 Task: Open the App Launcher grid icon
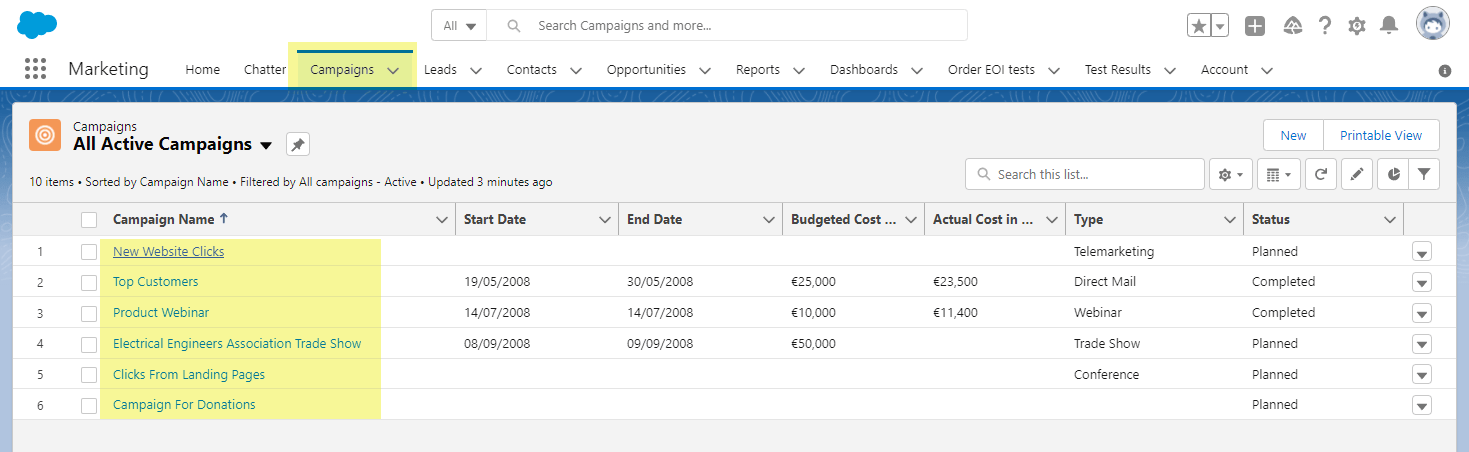[x=35, y=69]
